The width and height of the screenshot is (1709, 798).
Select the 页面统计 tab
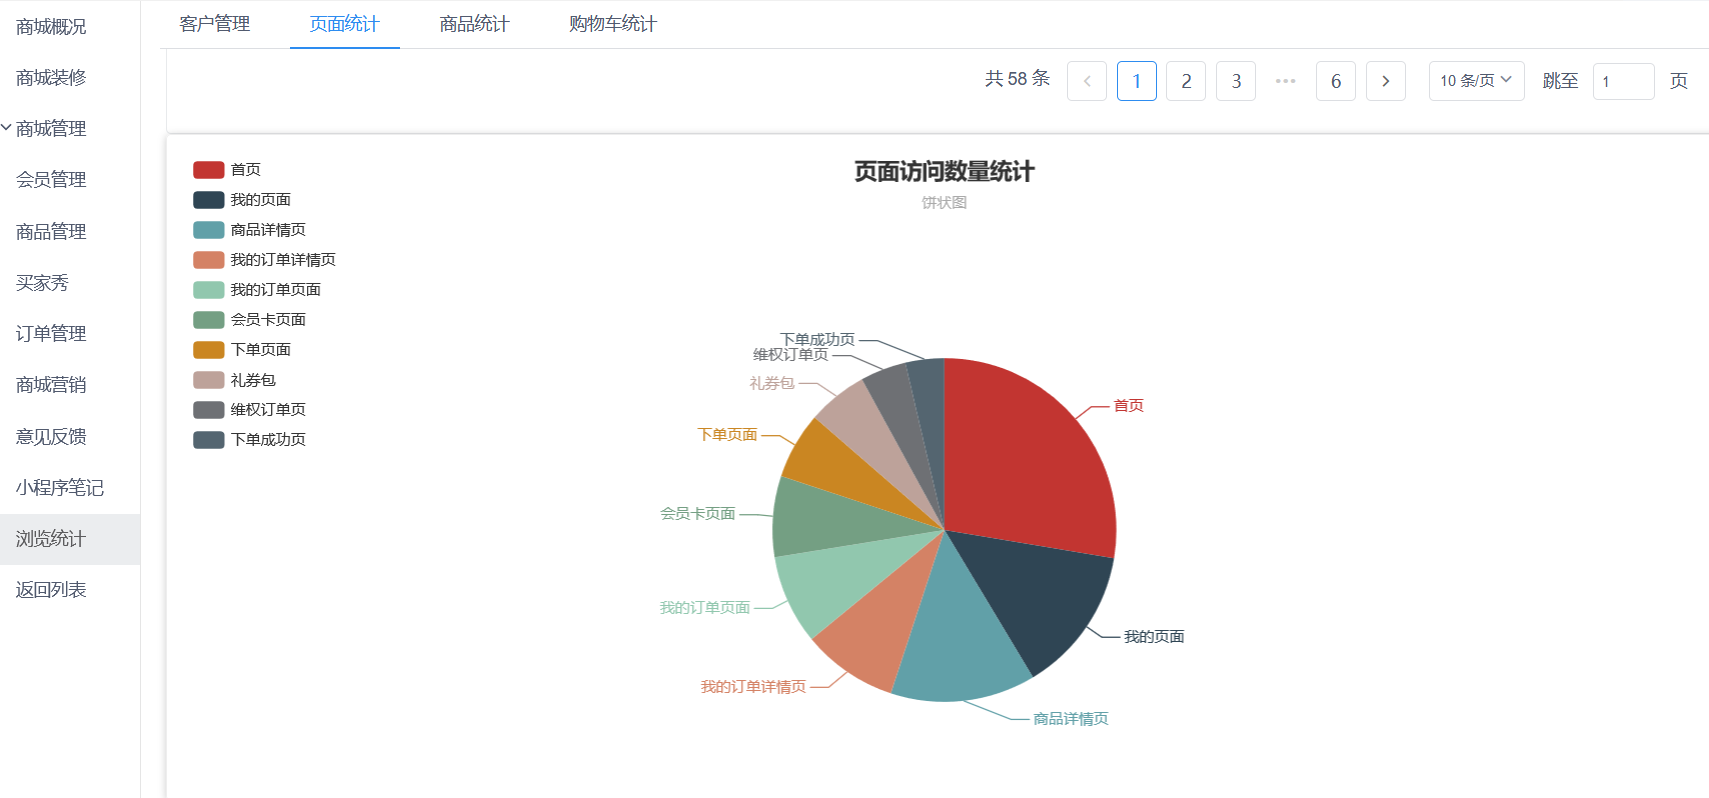coord(345,24)
